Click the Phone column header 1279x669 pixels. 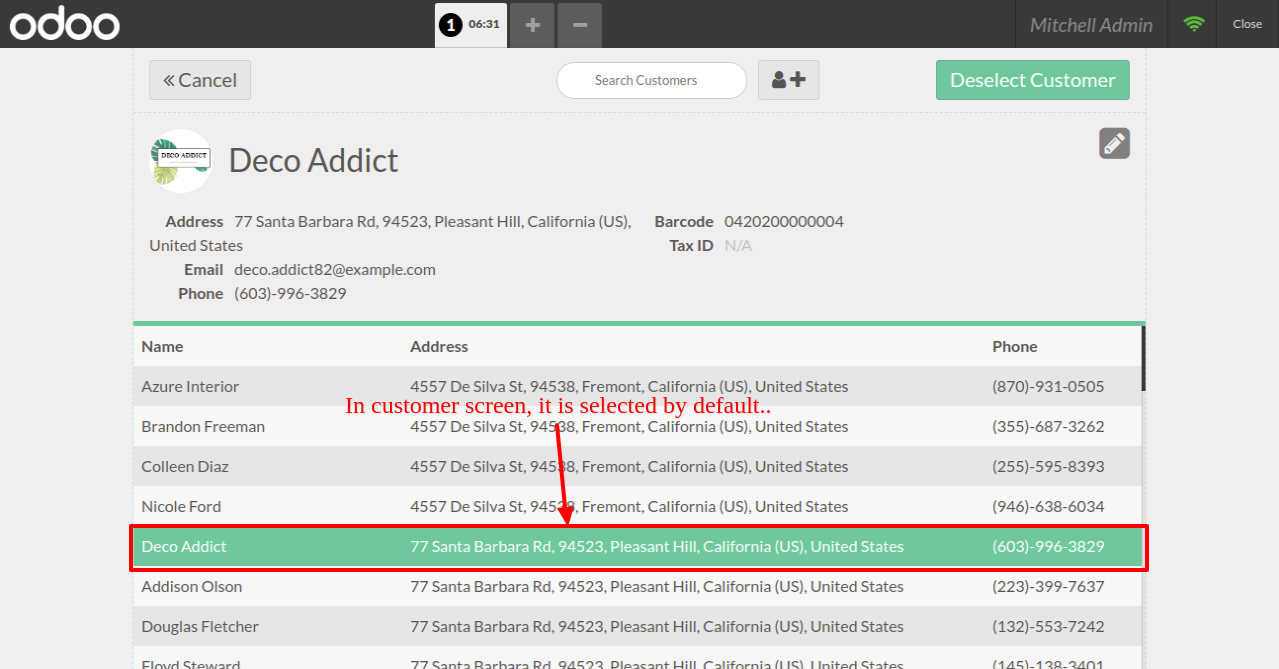[1014, 346]
